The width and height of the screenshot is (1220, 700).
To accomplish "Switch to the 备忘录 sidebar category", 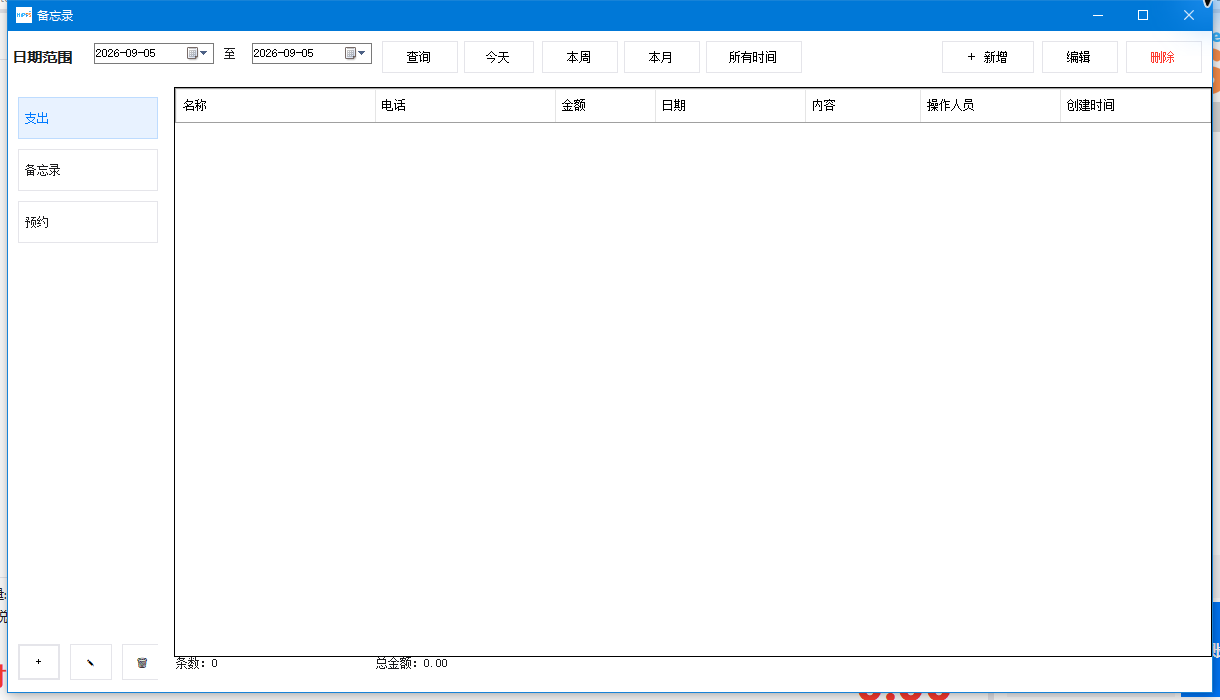I will 88,170.
